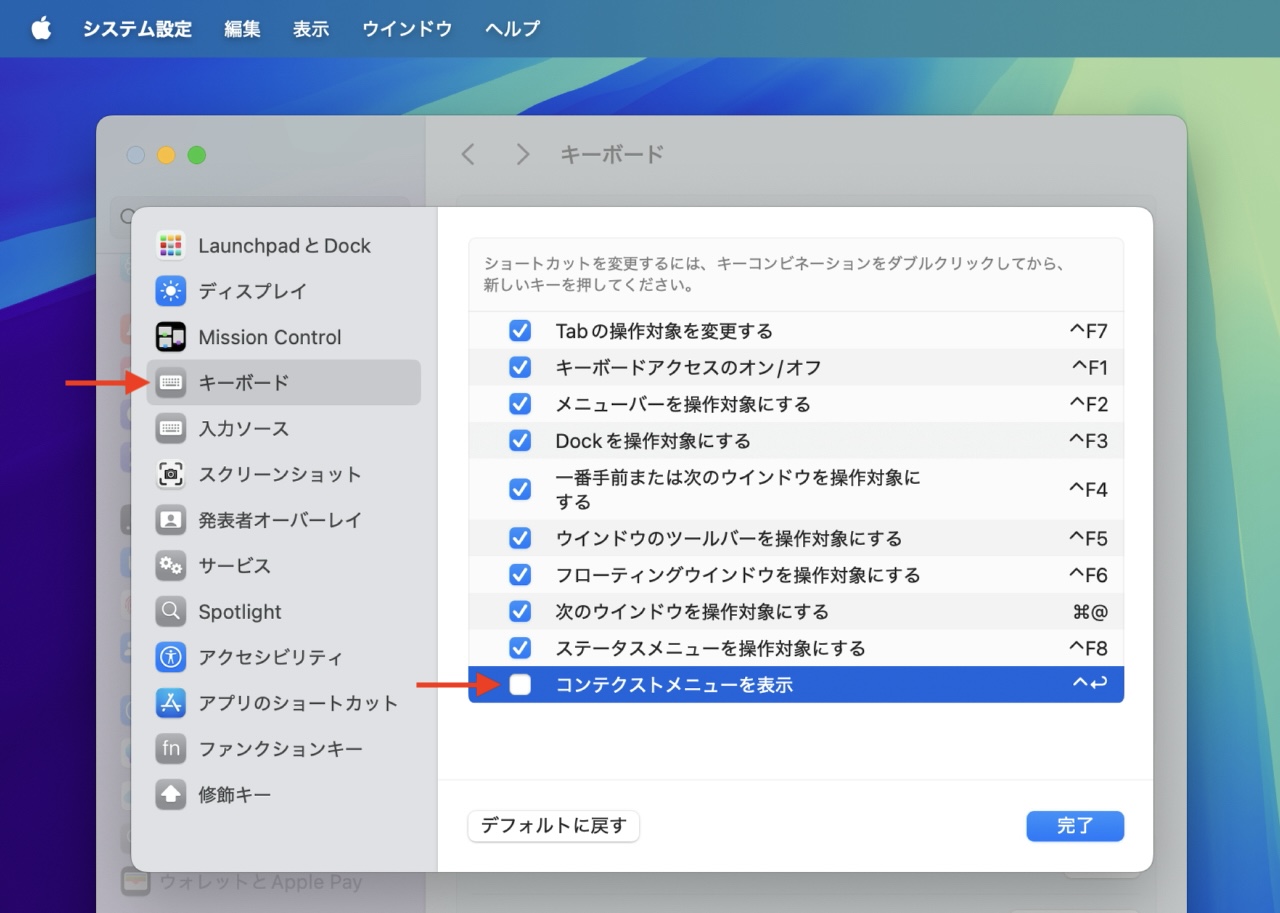Screen dimensions: 1280x913
Task: Click the ファンクションキー fn icon
Action: point(171,748)
